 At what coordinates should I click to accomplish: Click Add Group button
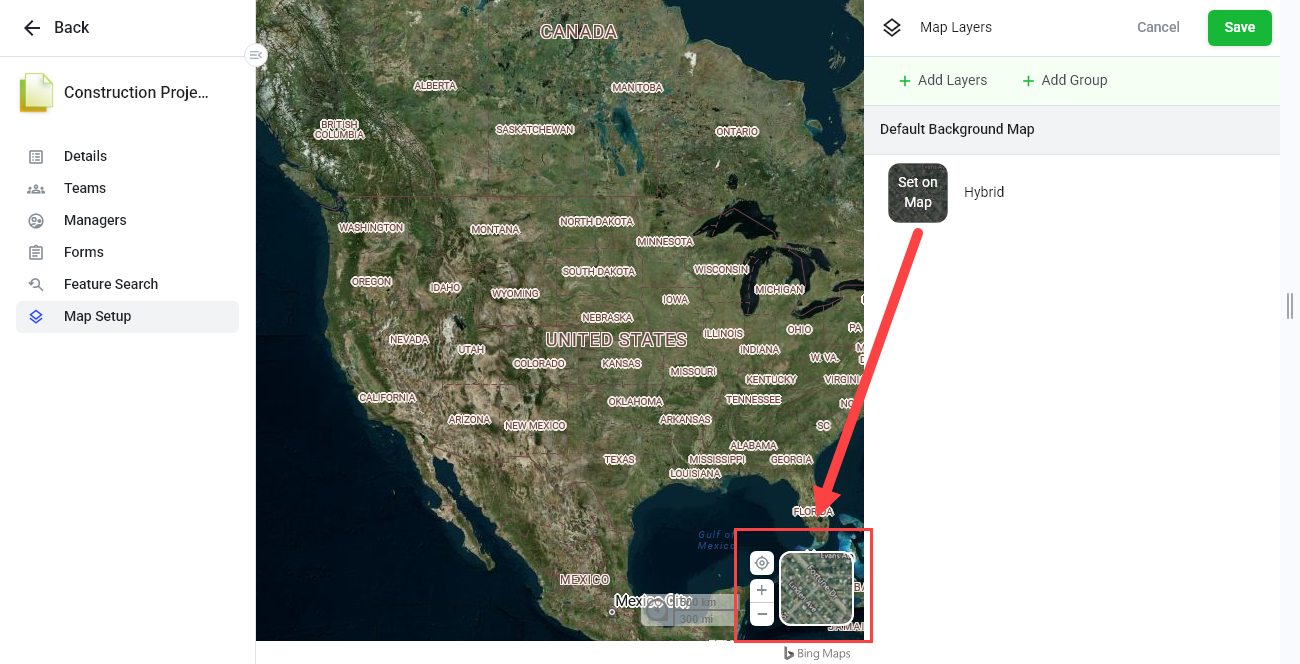coord(1064,80)
